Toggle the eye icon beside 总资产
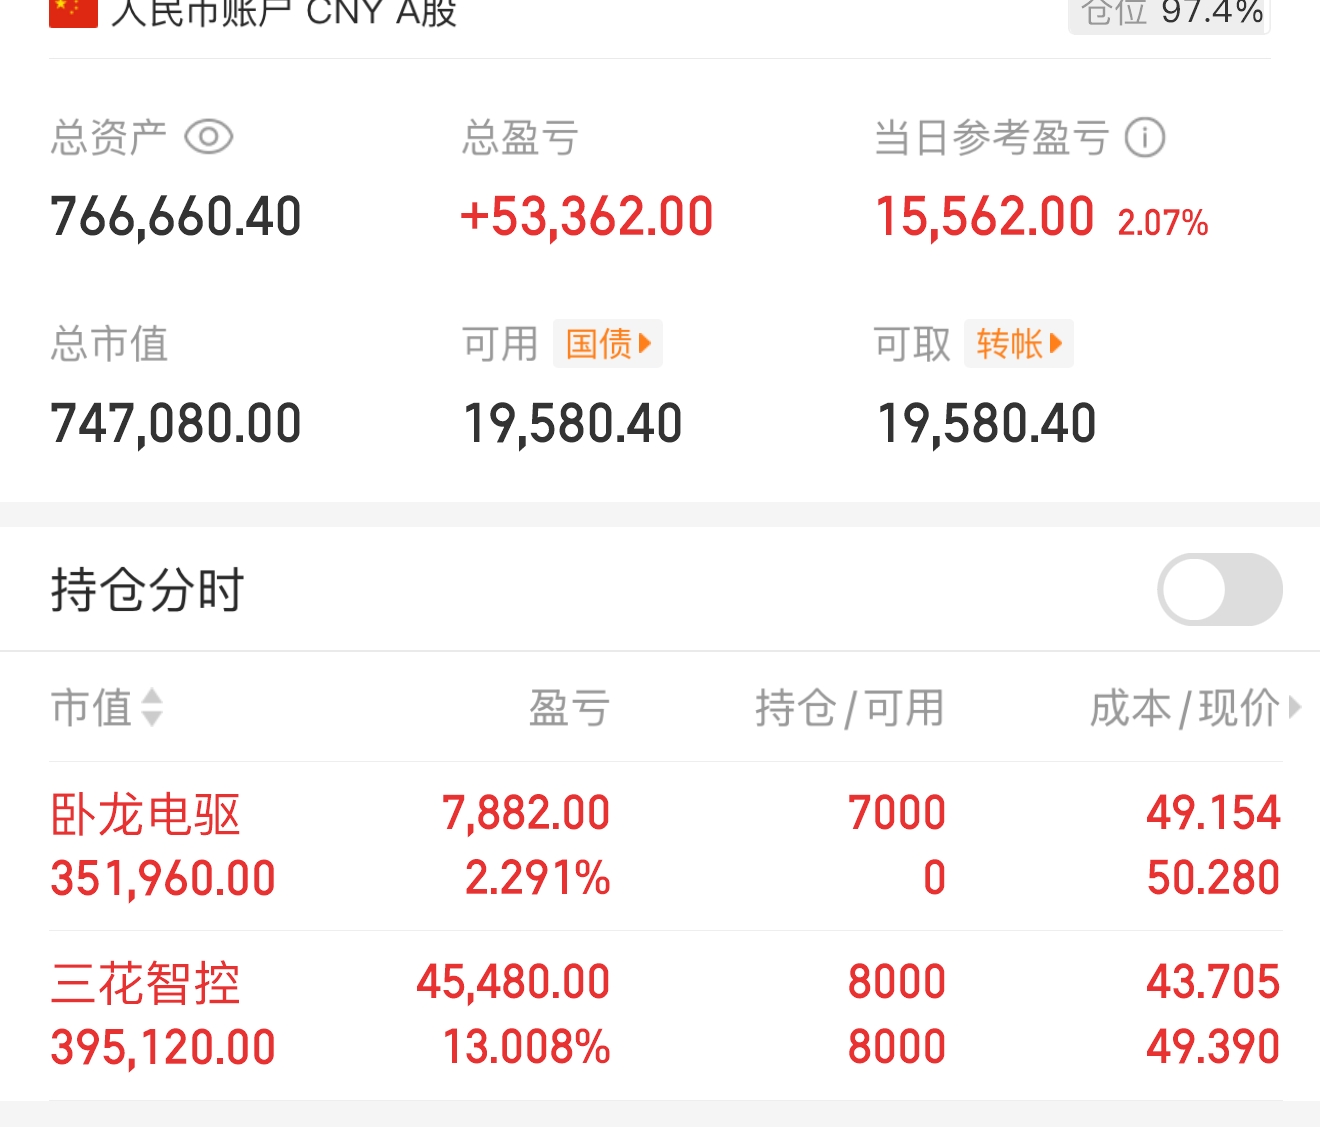The height and width of the screenshot is (1127, 1320). tap(209, 137)
